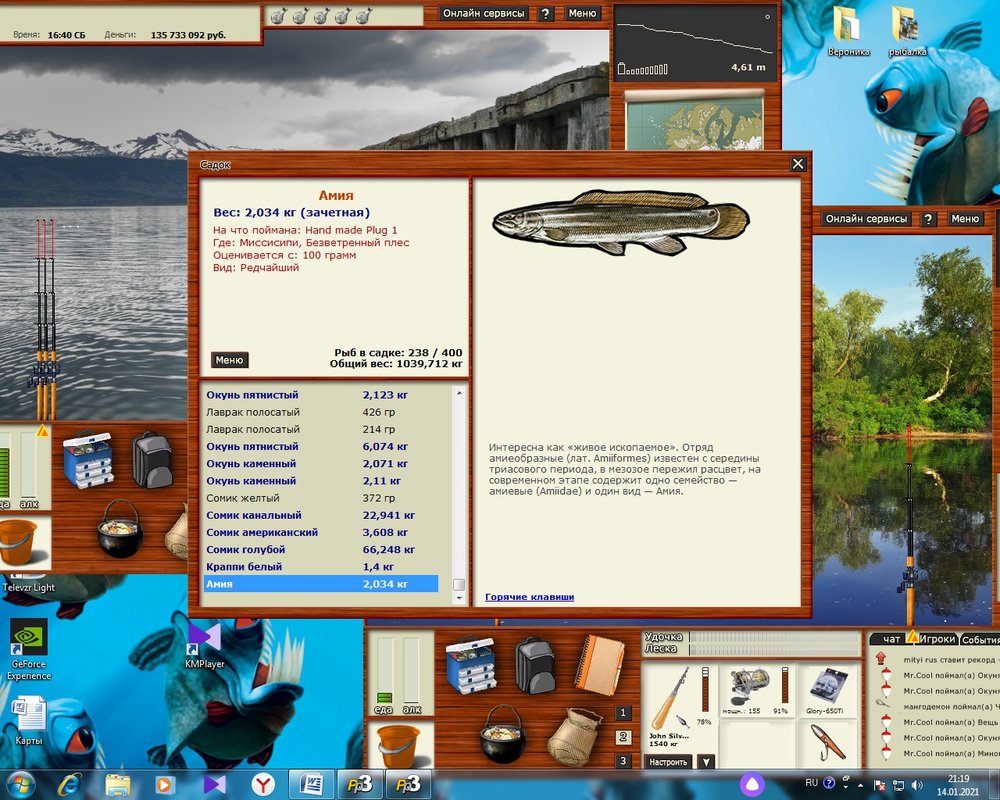Expand the arrow next to Настроить
This screenshot has width=1000, height=800.
tap(706, 761)
